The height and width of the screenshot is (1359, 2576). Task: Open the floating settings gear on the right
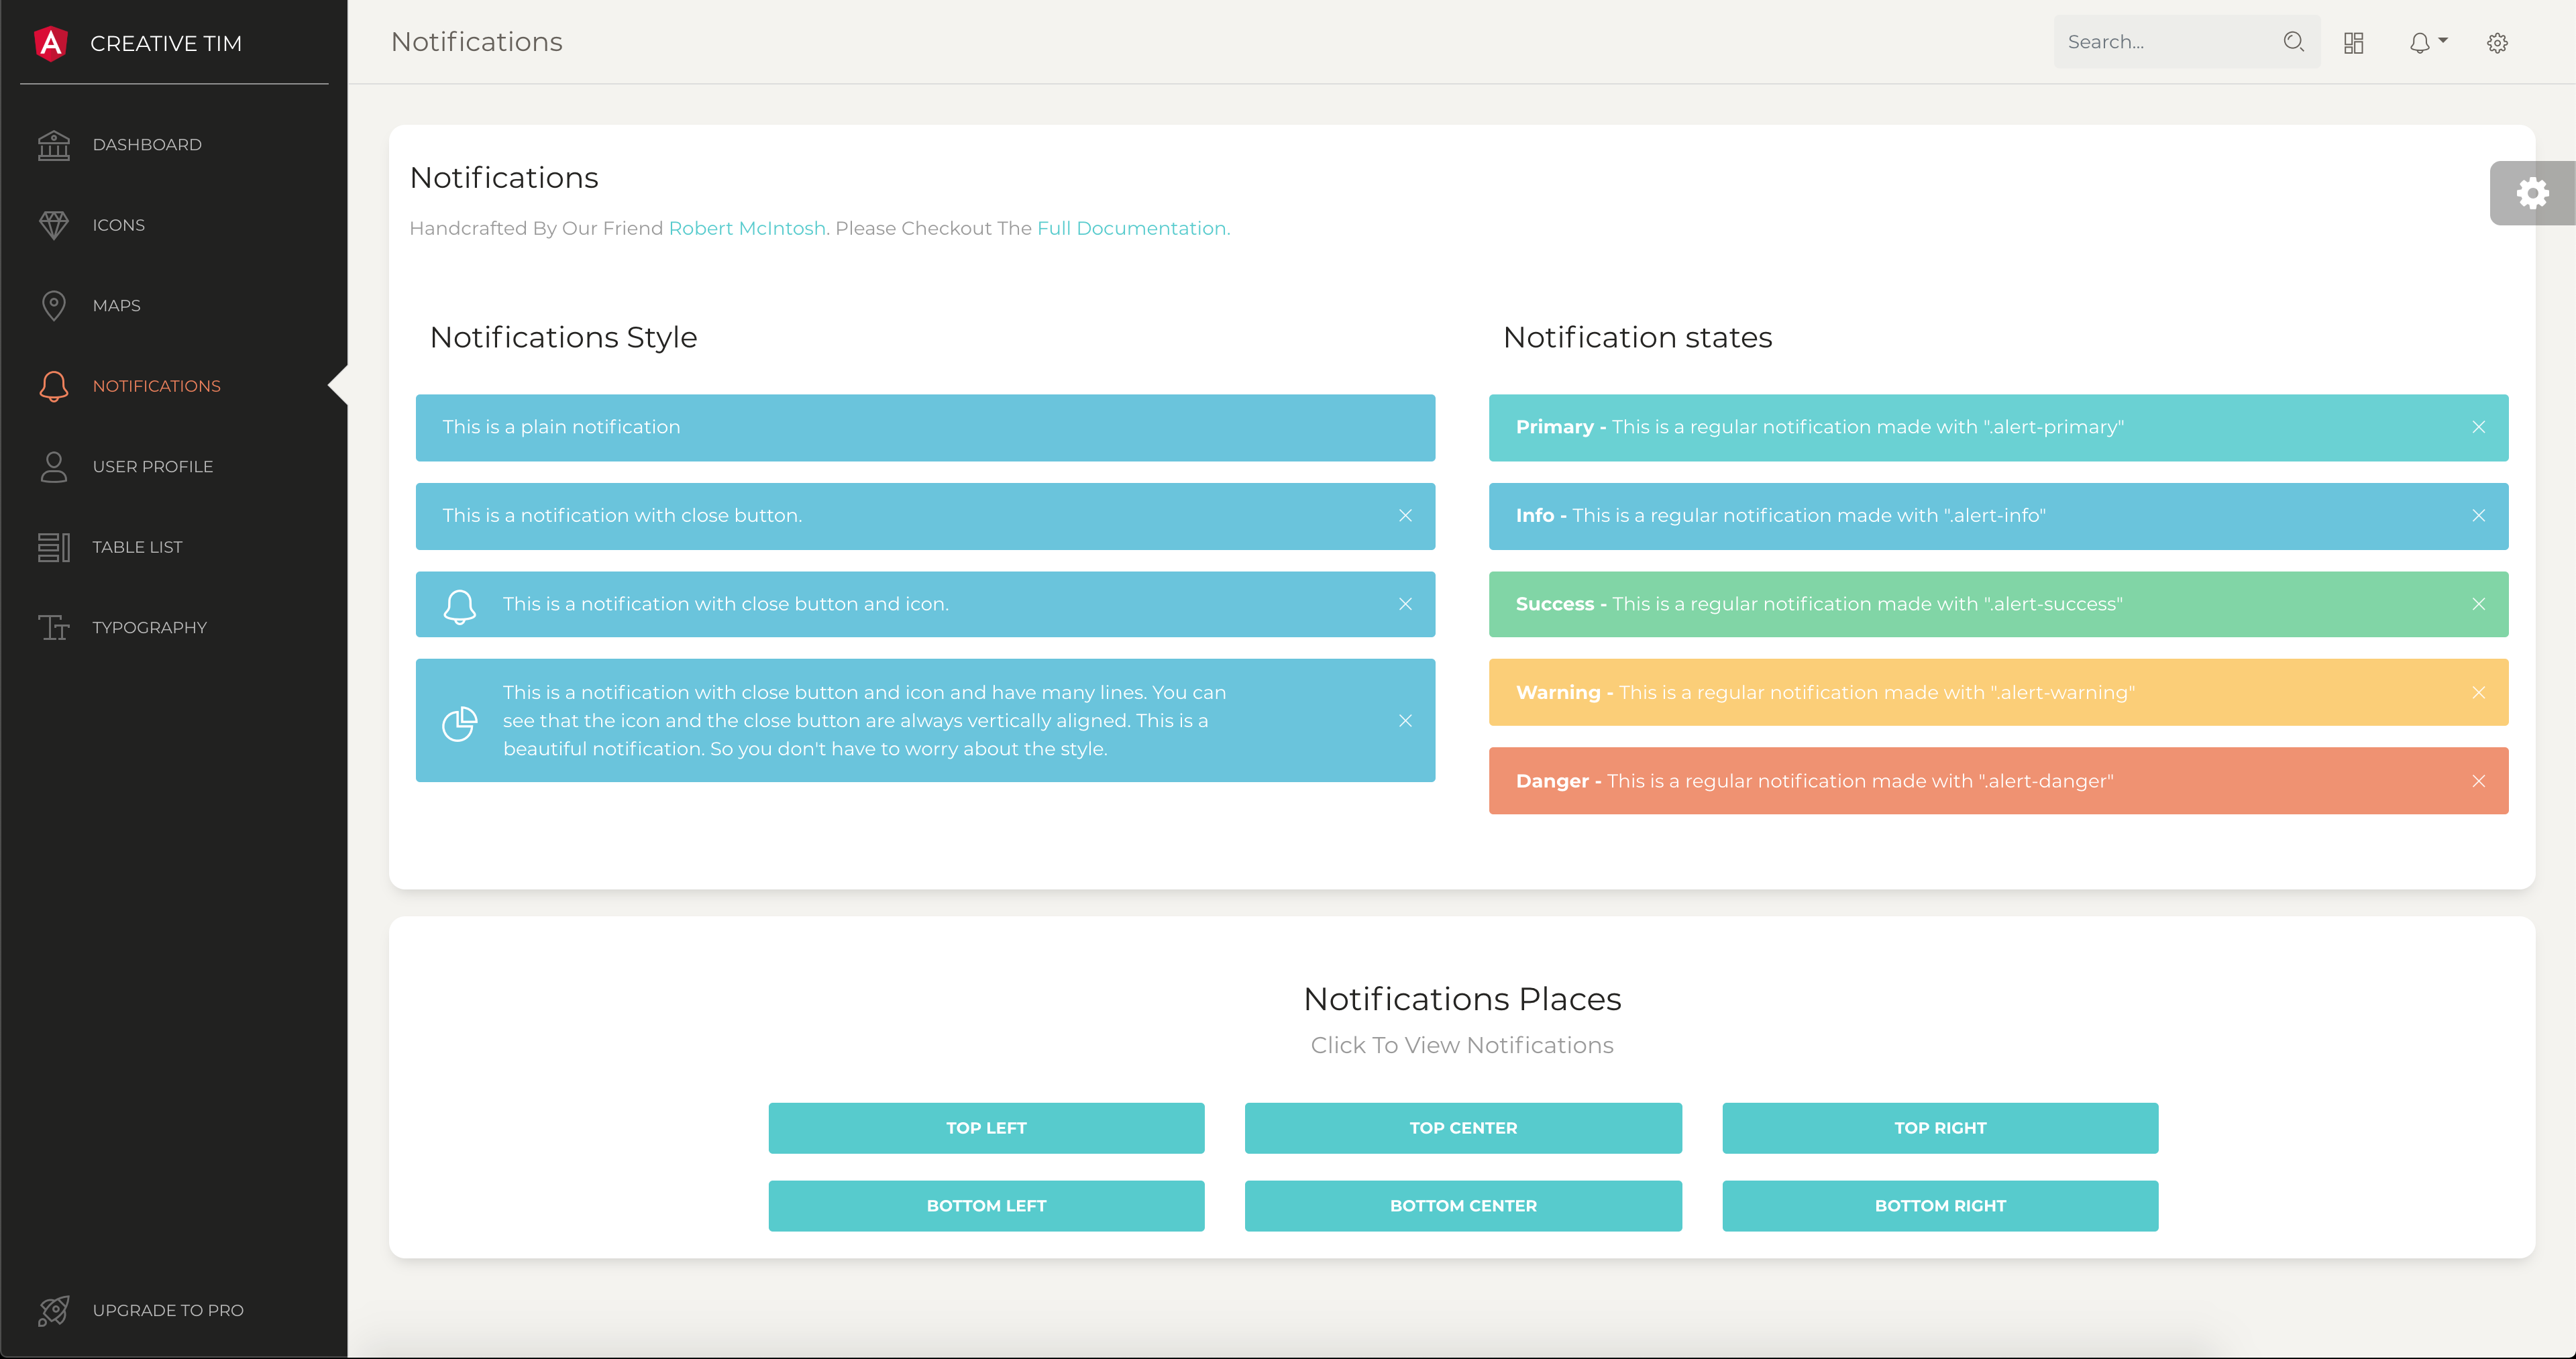2534,192
